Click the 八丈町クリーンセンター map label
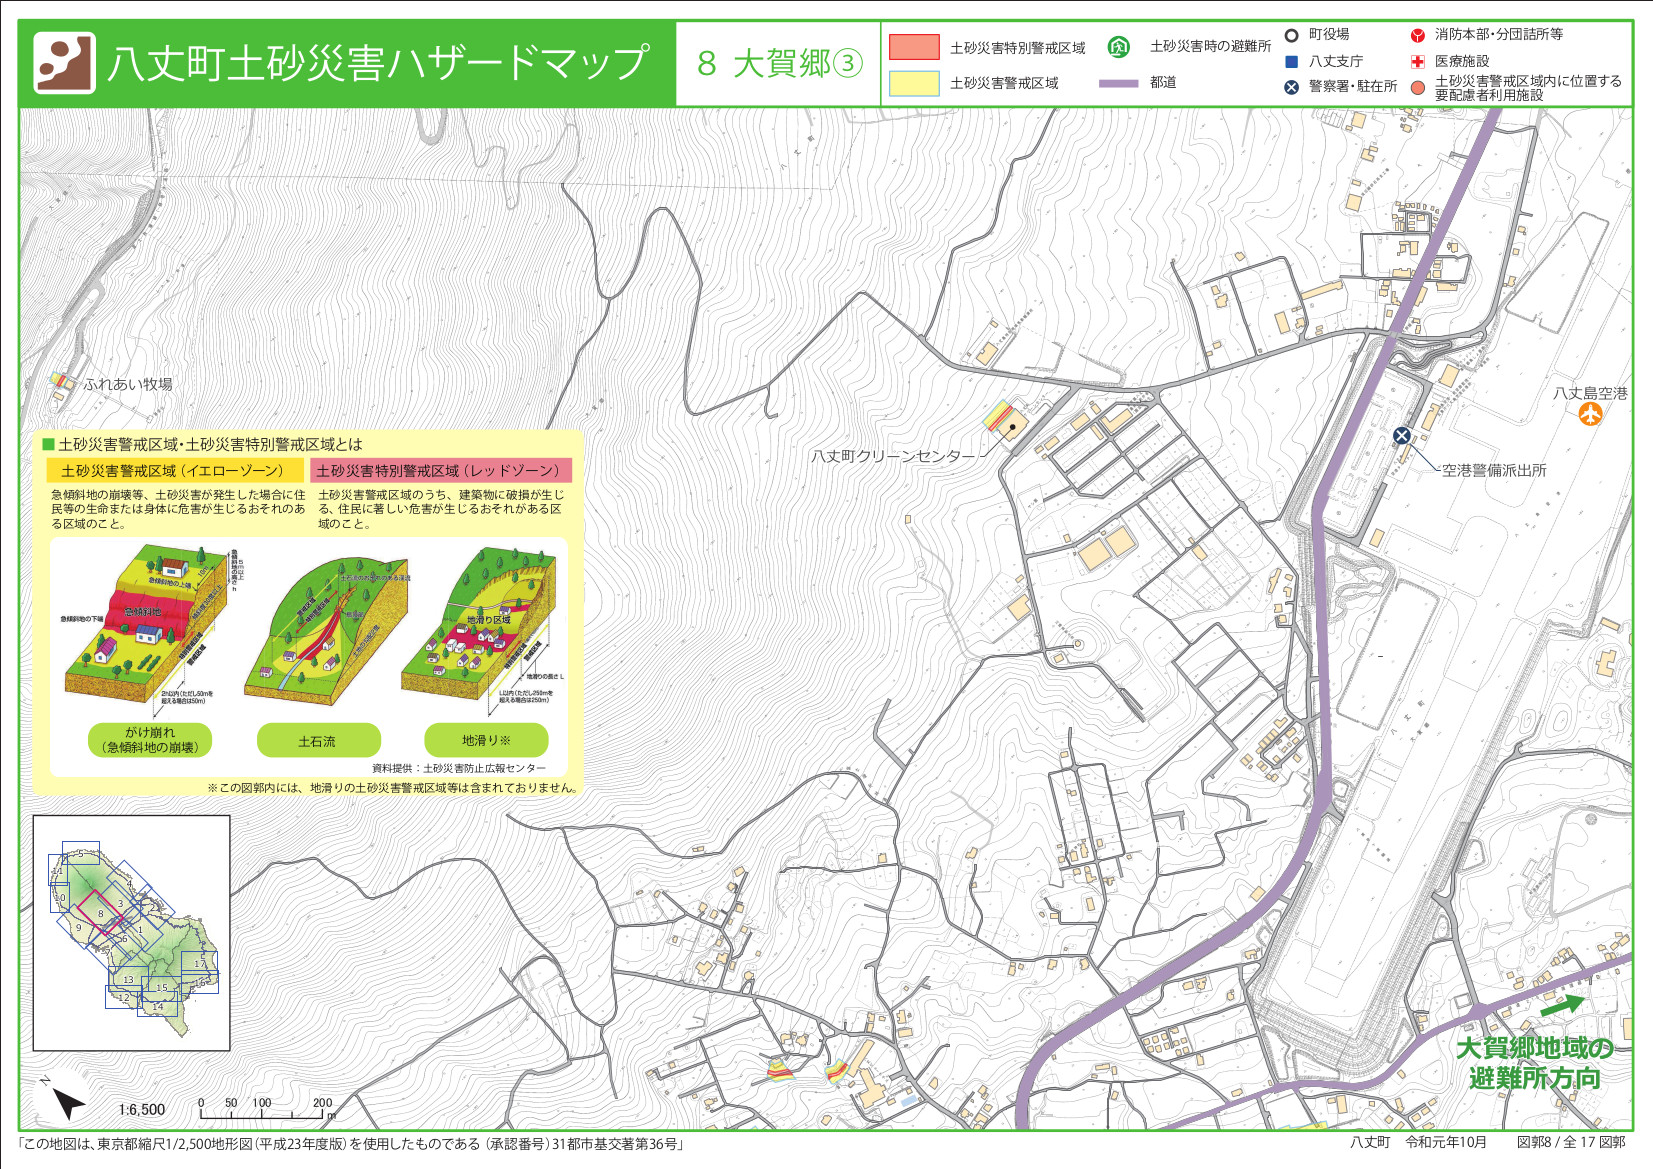This screenshot has width=1653, height=1169. [x=892, y=456]
